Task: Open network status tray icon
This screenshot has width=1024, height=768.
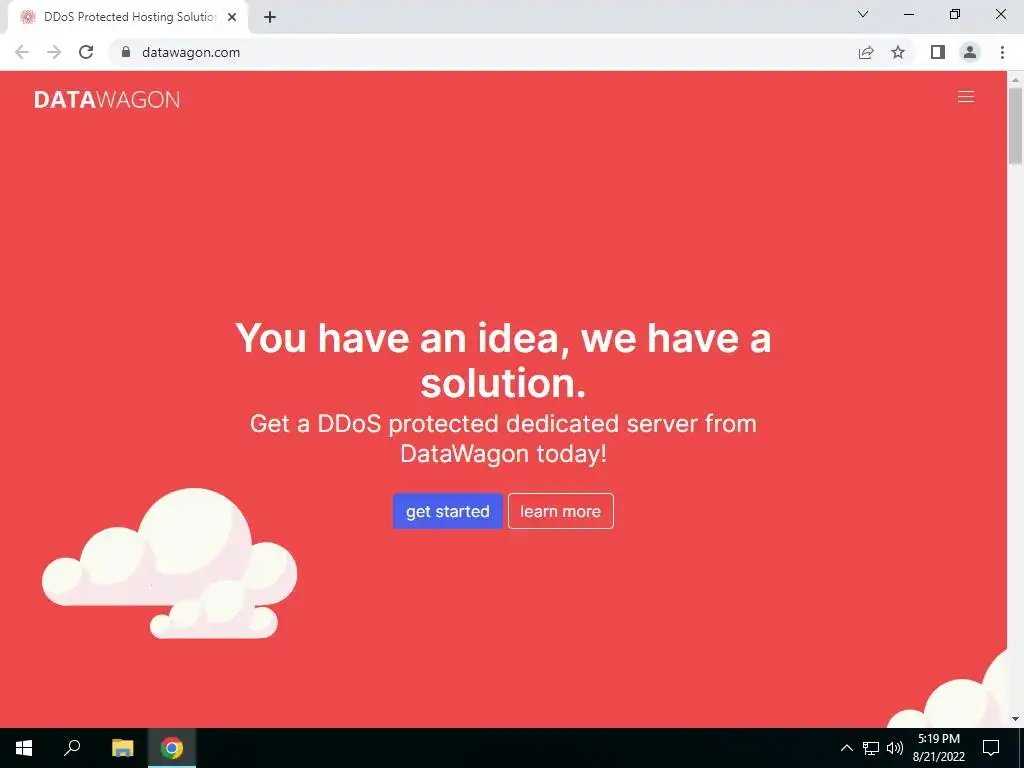Action: 871,748
